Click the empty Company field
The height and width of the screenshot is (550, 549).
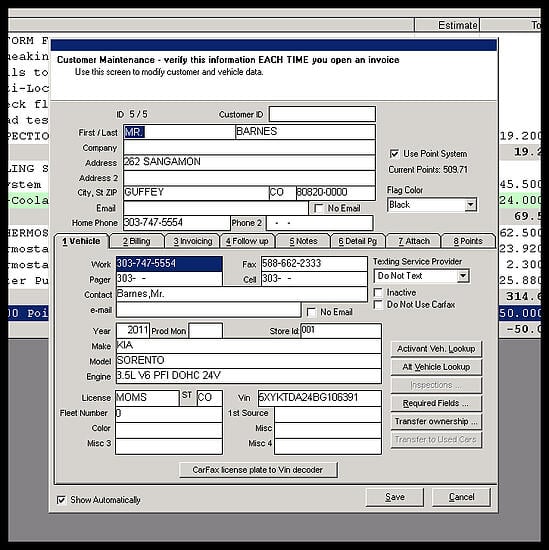249,147
